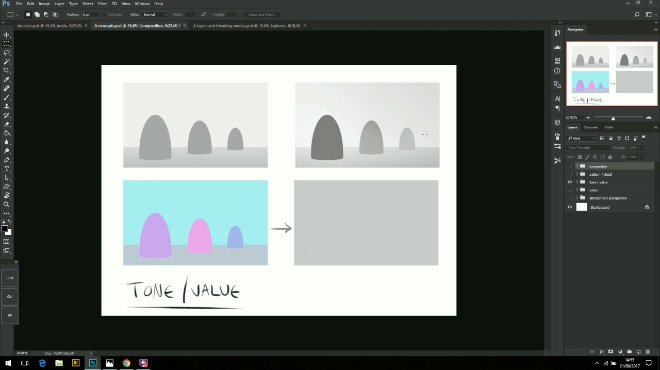Select the History Brush tool
The height and width of the screenshot is (370, 660).
click(x=7, y=115)
